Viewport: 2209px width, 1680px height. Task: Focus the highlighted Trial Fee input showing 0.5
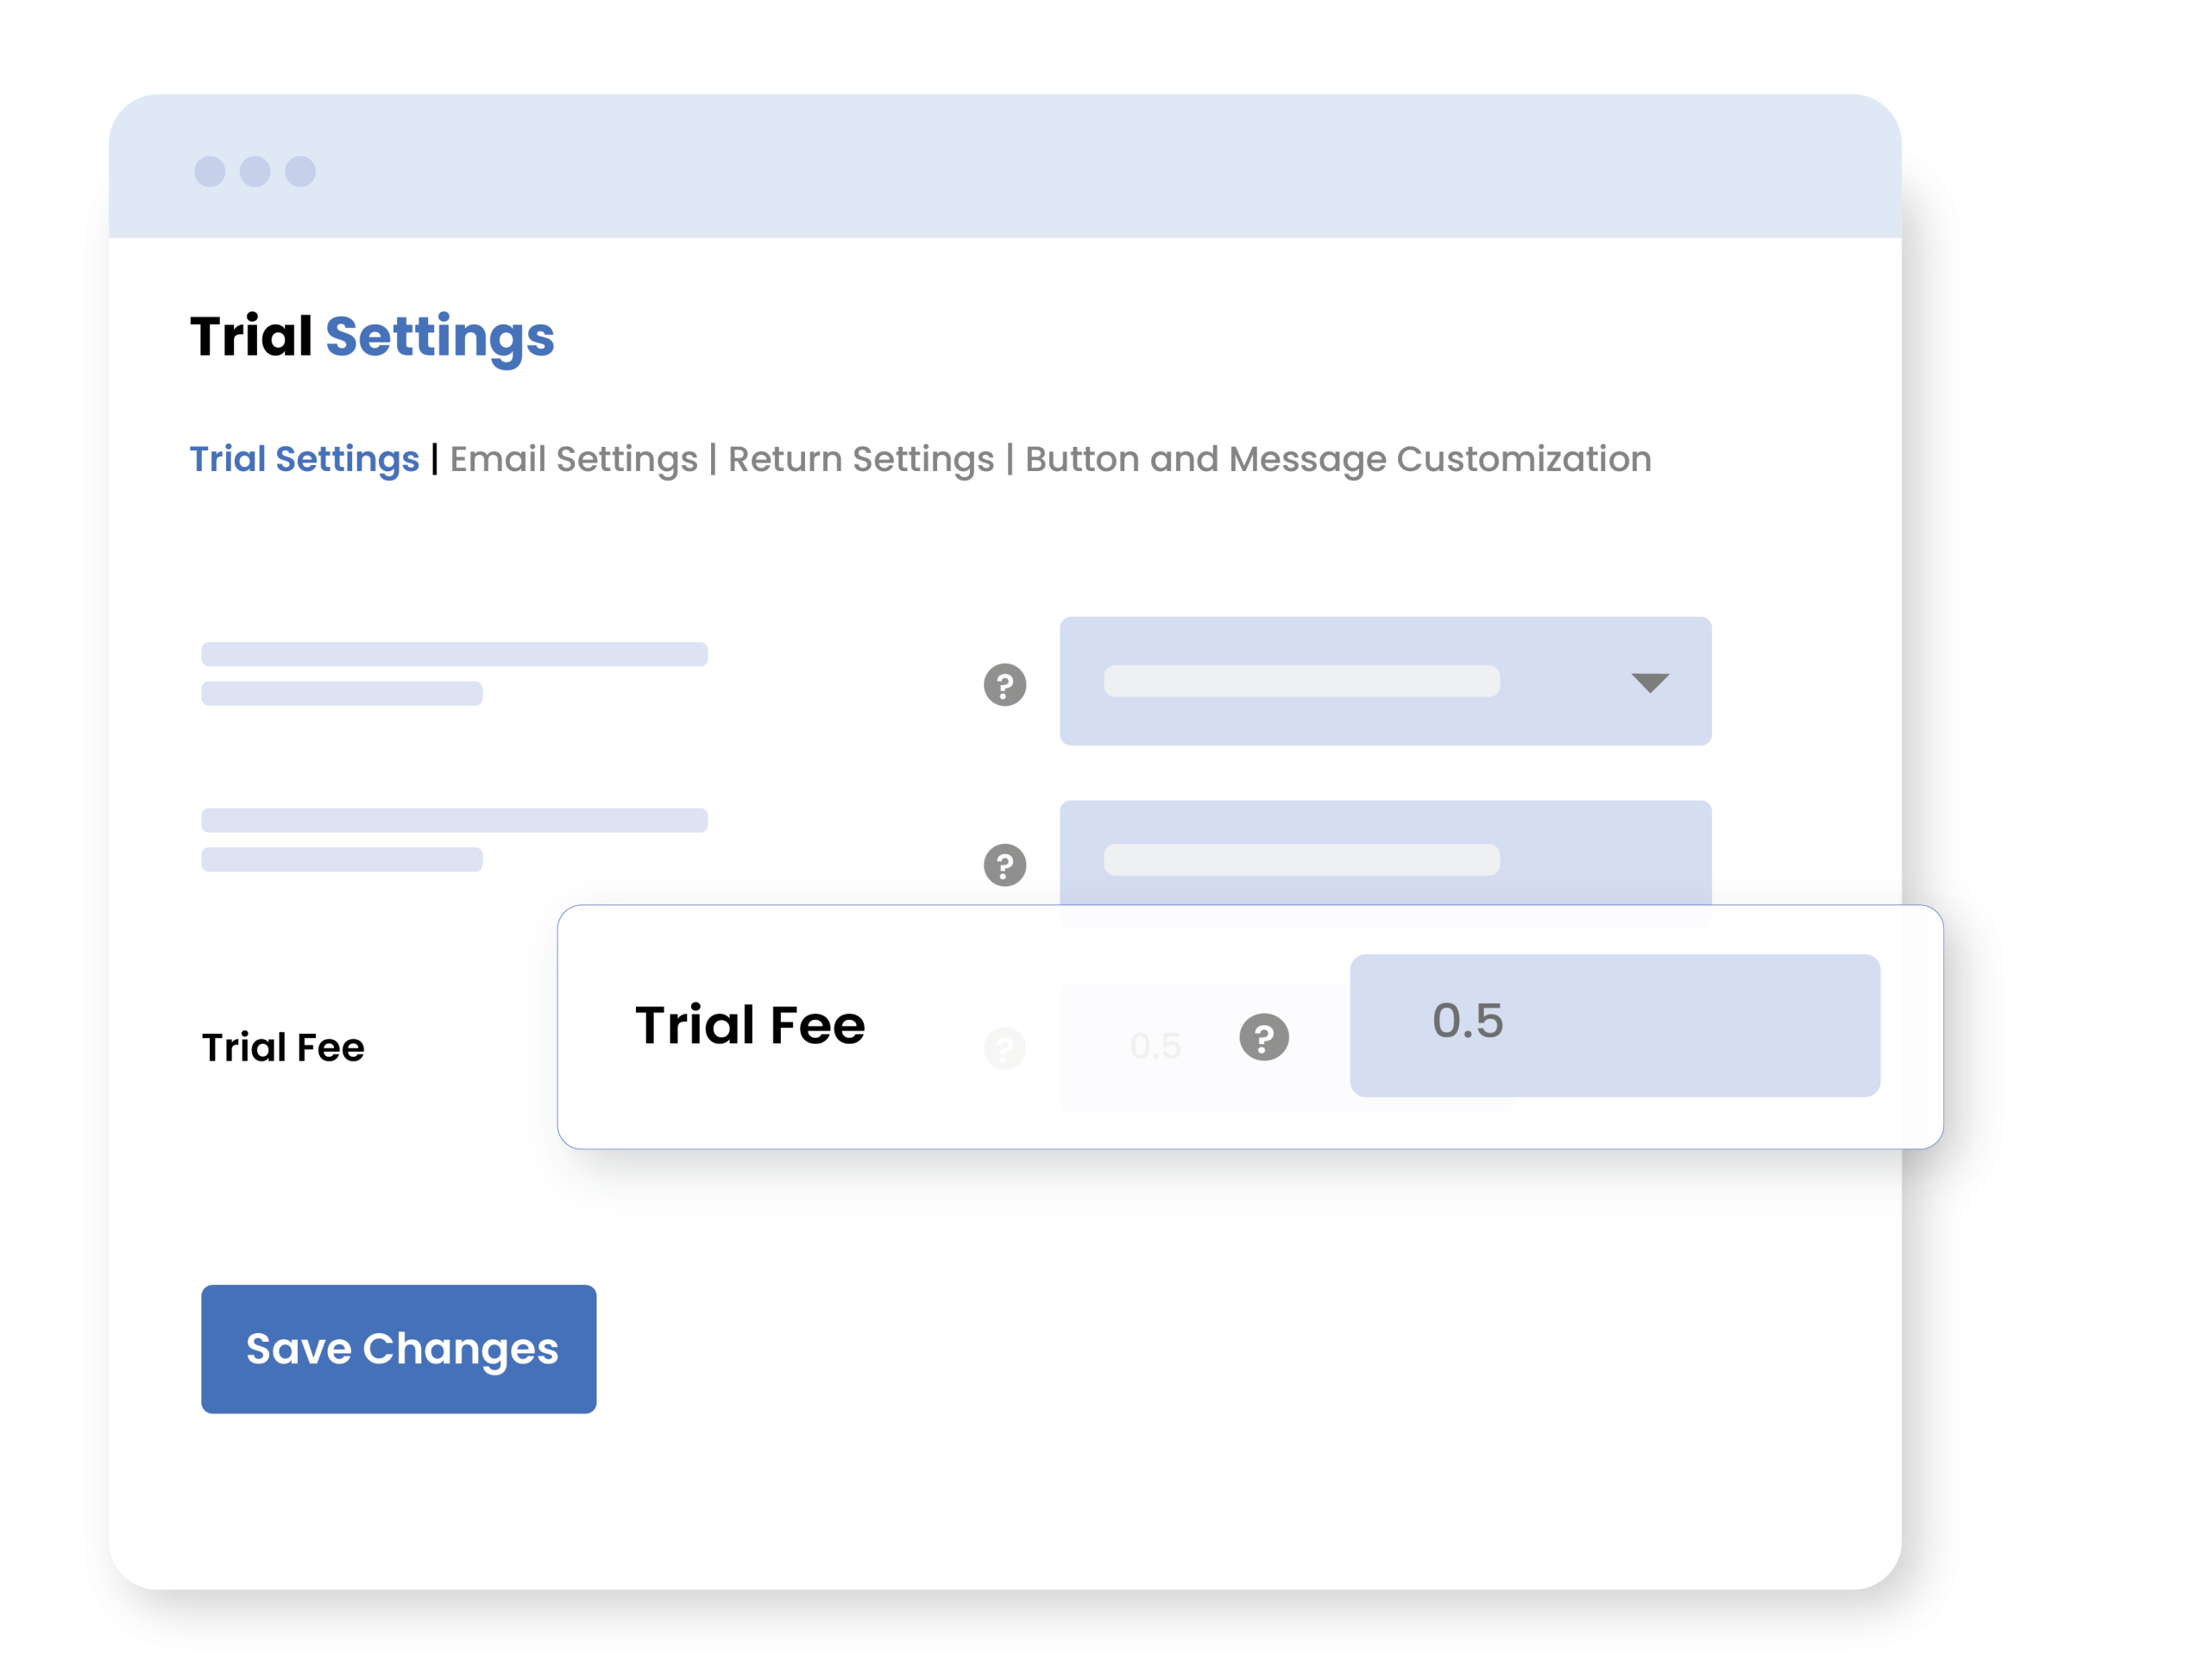(x=1614, y=1025)
